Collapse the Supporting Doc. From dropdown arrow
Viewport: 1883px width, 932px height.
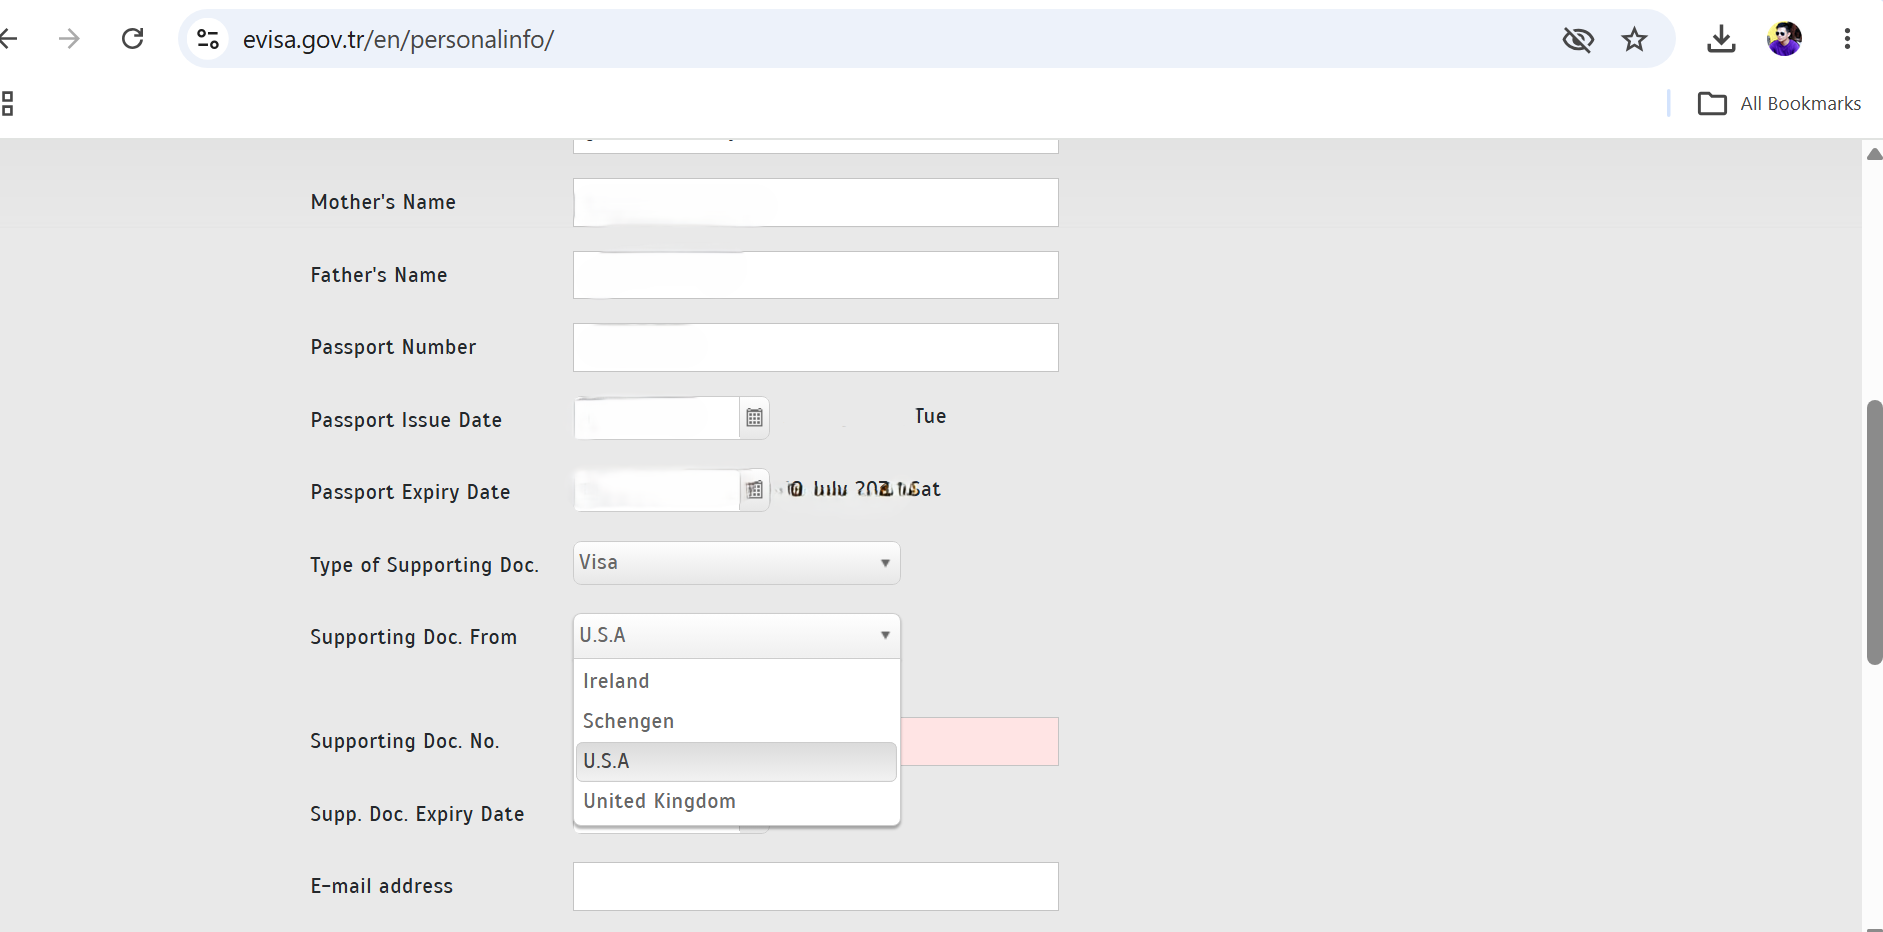coord(885,635)
